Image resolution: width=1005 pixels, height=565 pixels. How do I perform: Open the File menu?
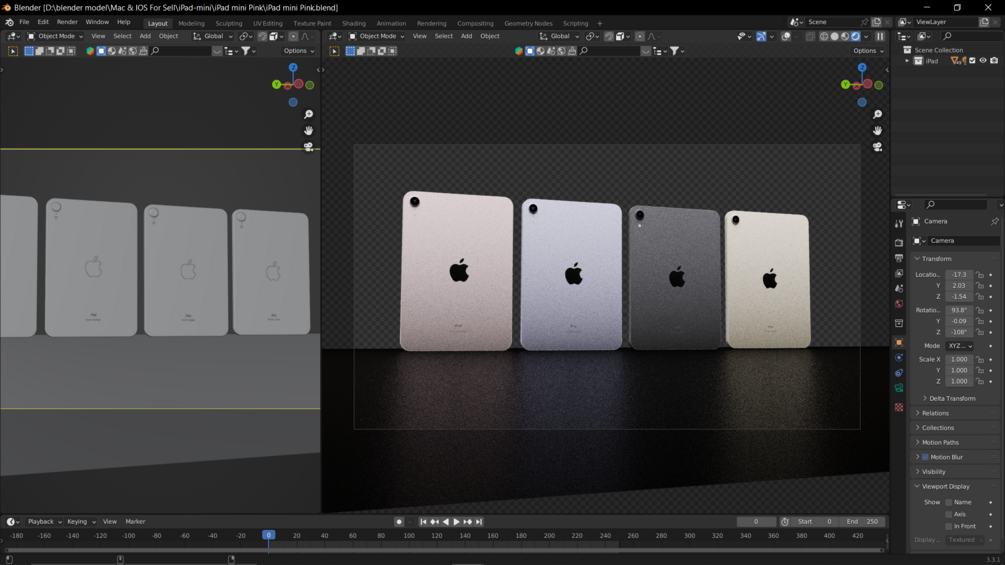tap(24, 22)
